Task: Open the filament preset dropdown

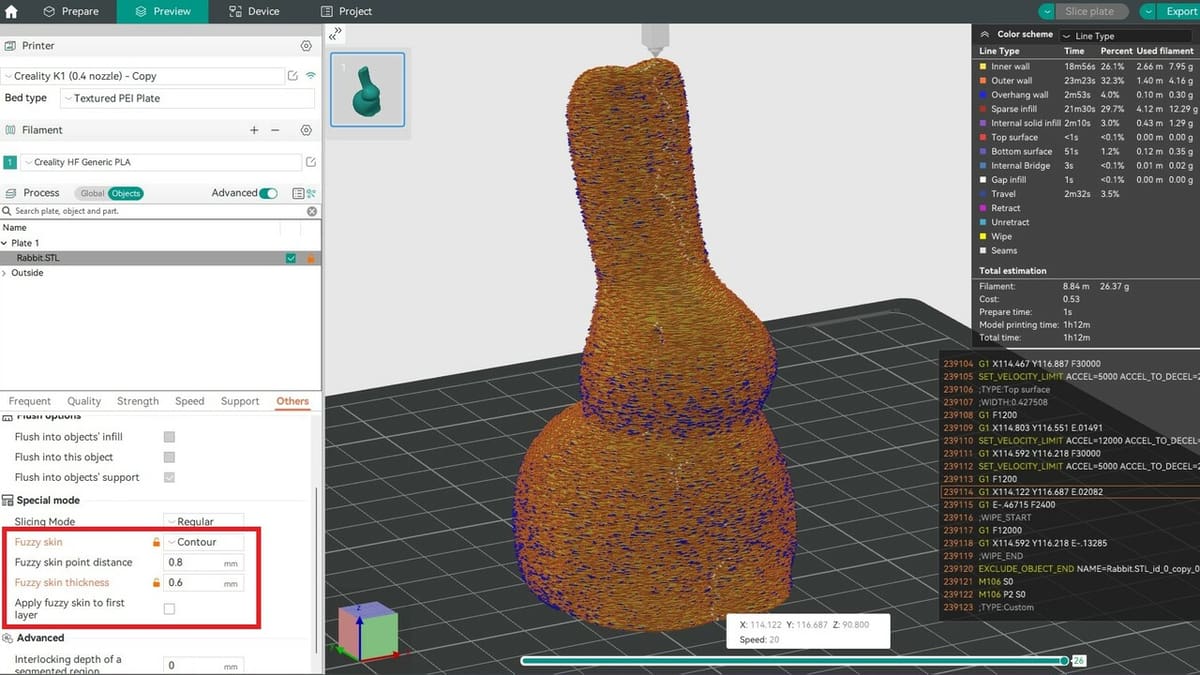Action: click(x=161, y=162)
